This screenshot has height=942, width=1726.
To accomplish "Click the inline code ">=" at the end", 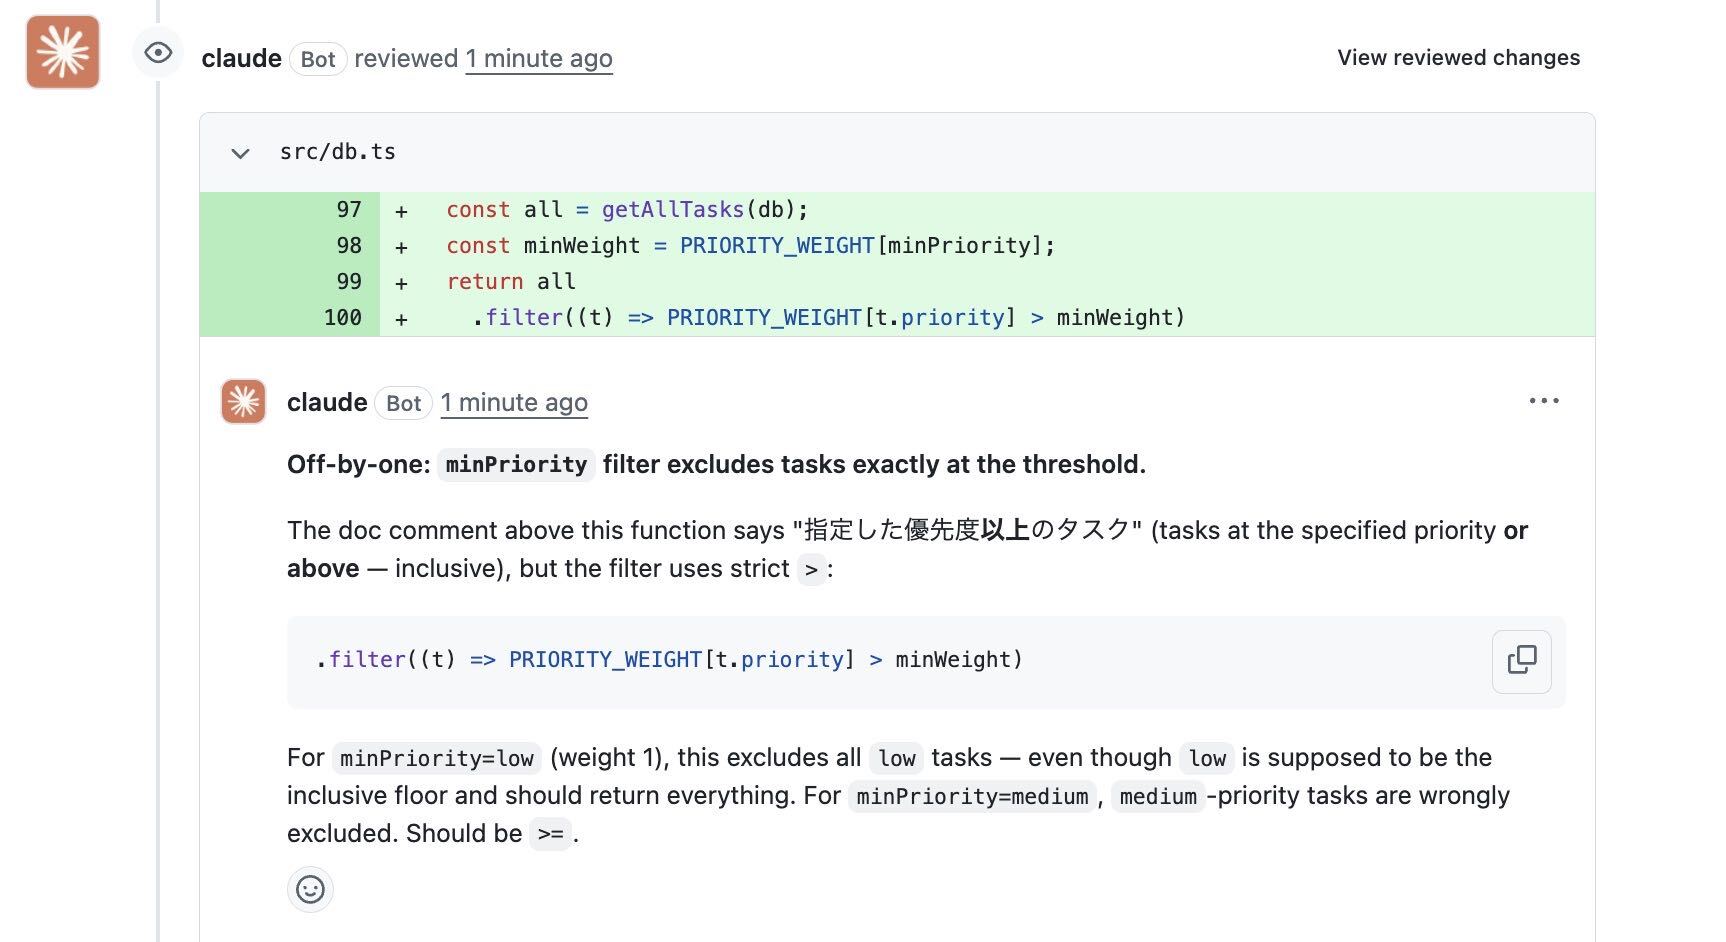I will coord(550,835).
